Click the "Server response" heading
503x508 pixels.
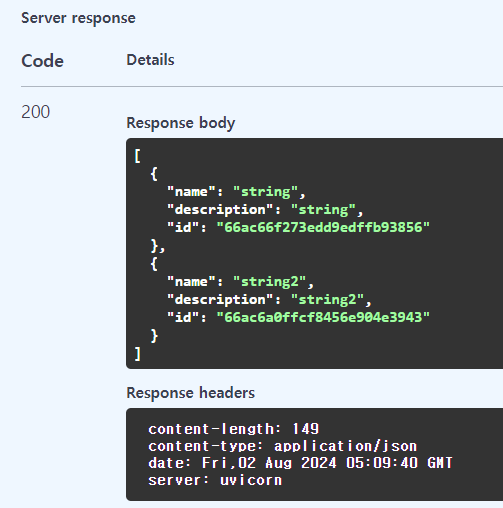78,18
